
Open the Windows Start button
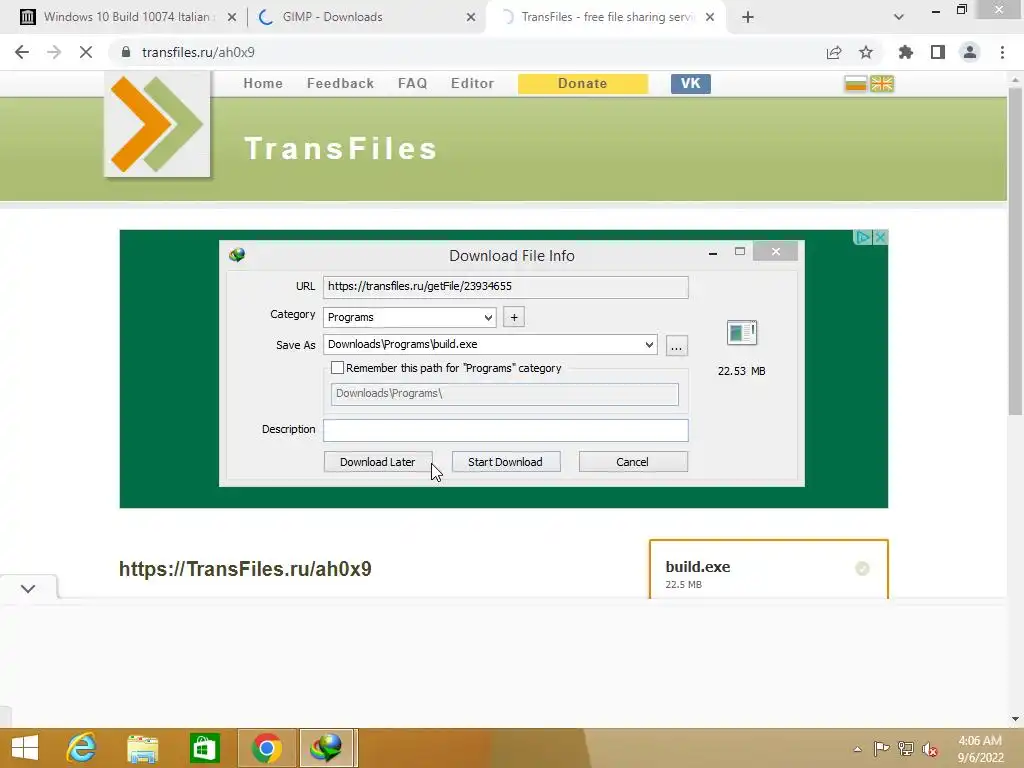click(x=25, y=748)
